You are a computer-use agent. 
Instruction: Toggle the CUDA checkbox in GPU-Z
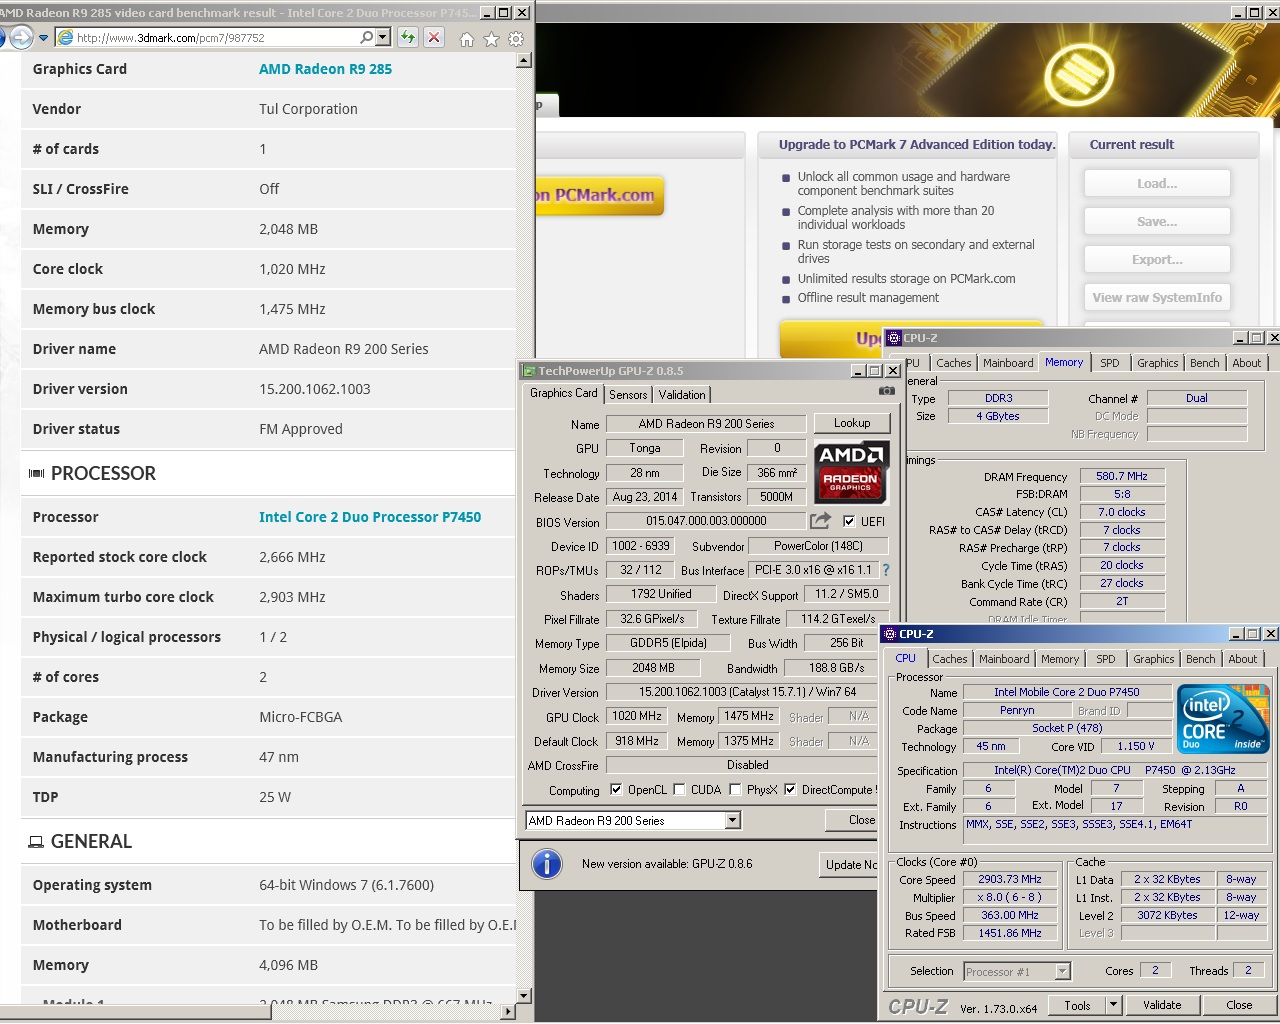point(679,789)
